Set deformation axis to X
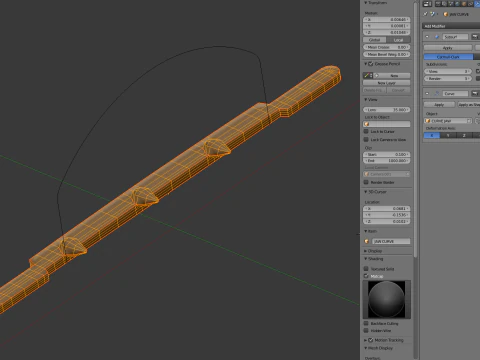480x360 pixels. [432, 135]
